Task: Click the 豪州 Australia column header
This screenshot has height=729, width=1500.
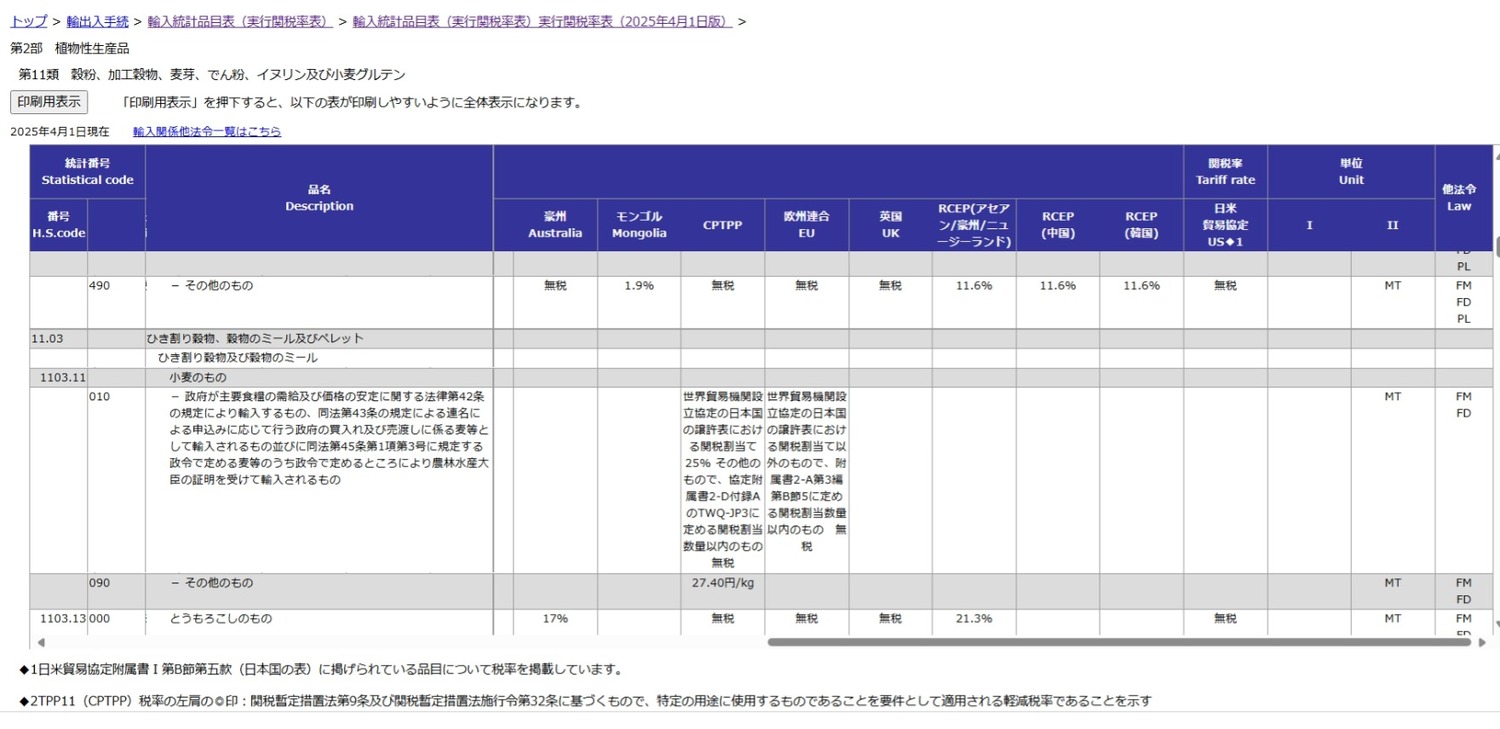Action: pos(555,225)
